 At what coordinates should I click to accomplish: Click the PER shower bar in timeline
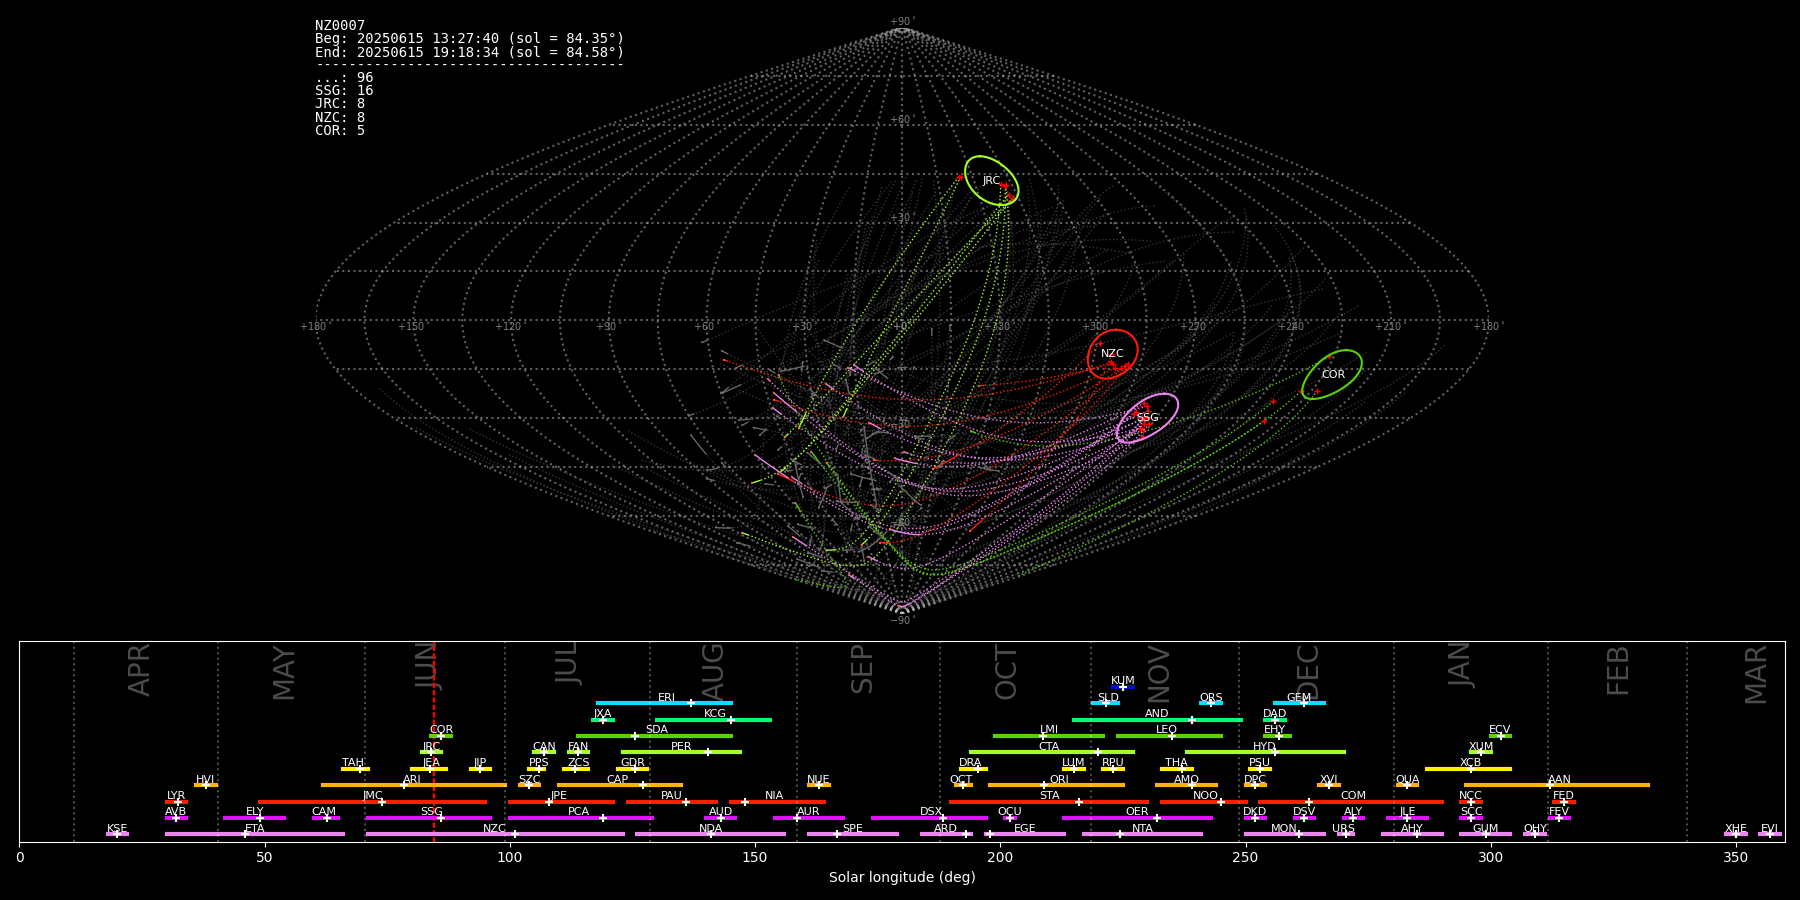click(x=681, y=752)
